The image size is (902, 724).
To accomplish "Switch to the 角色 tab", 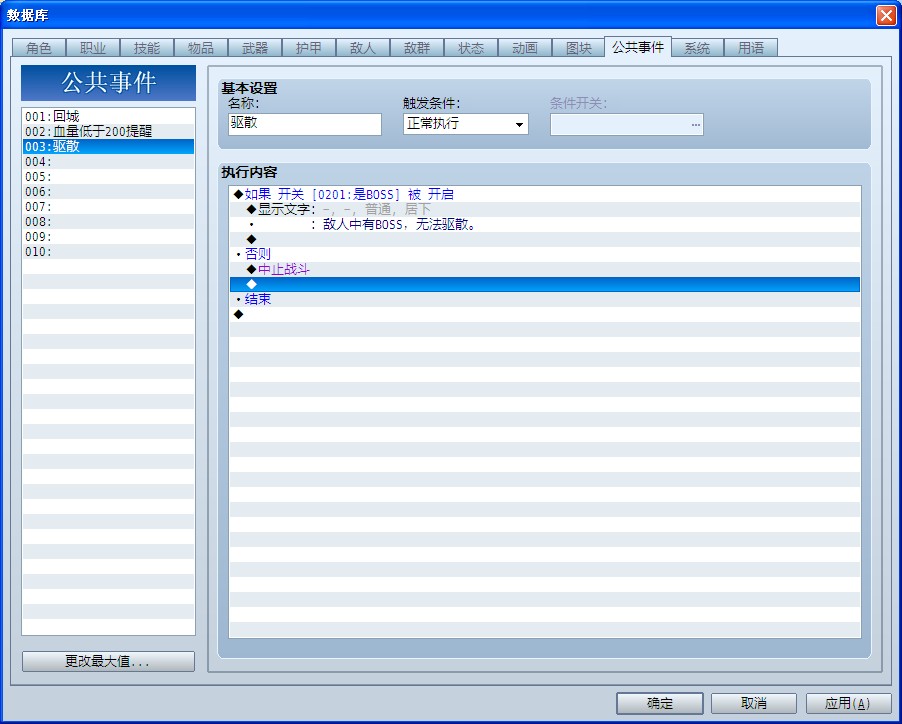I will point(39,48).
